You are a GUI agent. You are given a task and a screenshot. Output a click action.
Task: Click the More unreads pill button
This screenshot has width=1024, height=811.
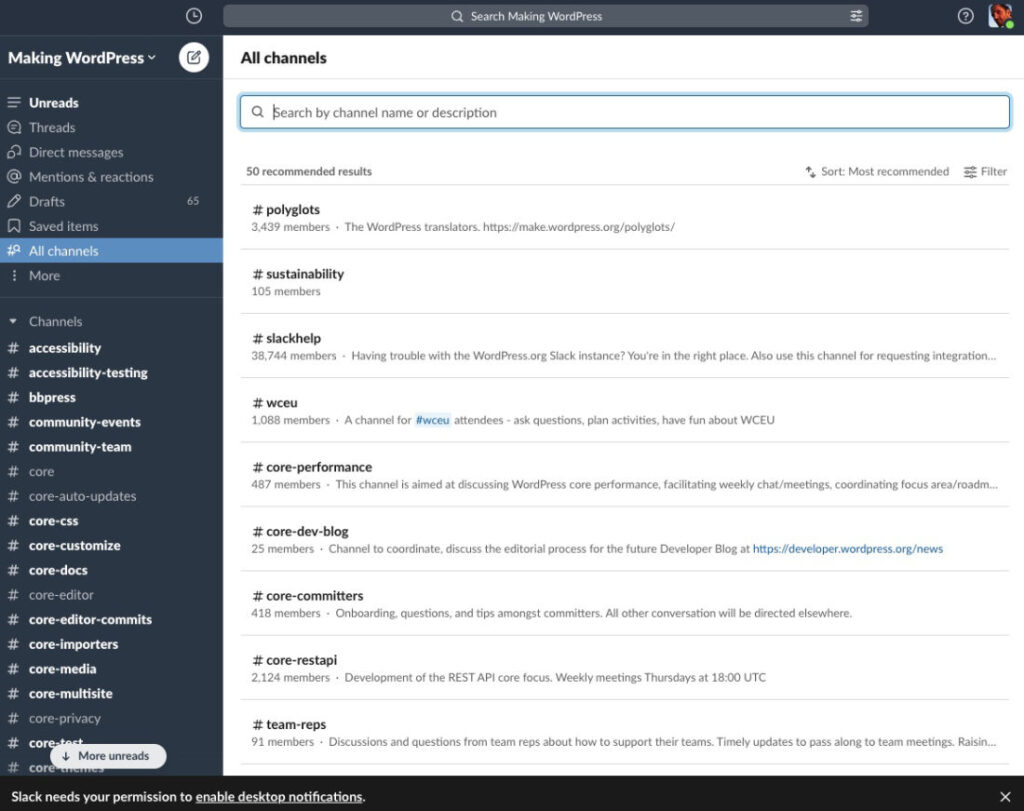[x=107, y=756]
